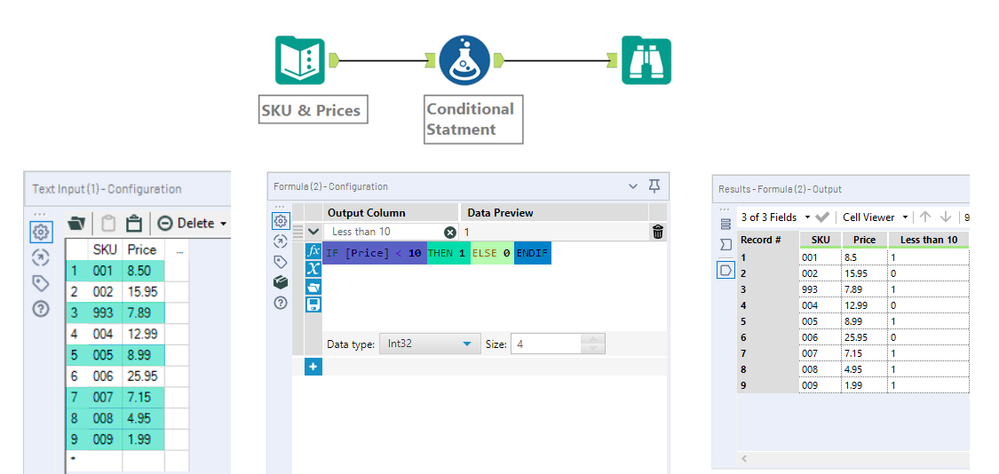Decrease Size with the down stepper
This screenshot has height=474, width=999.
[x=593, y=349]
